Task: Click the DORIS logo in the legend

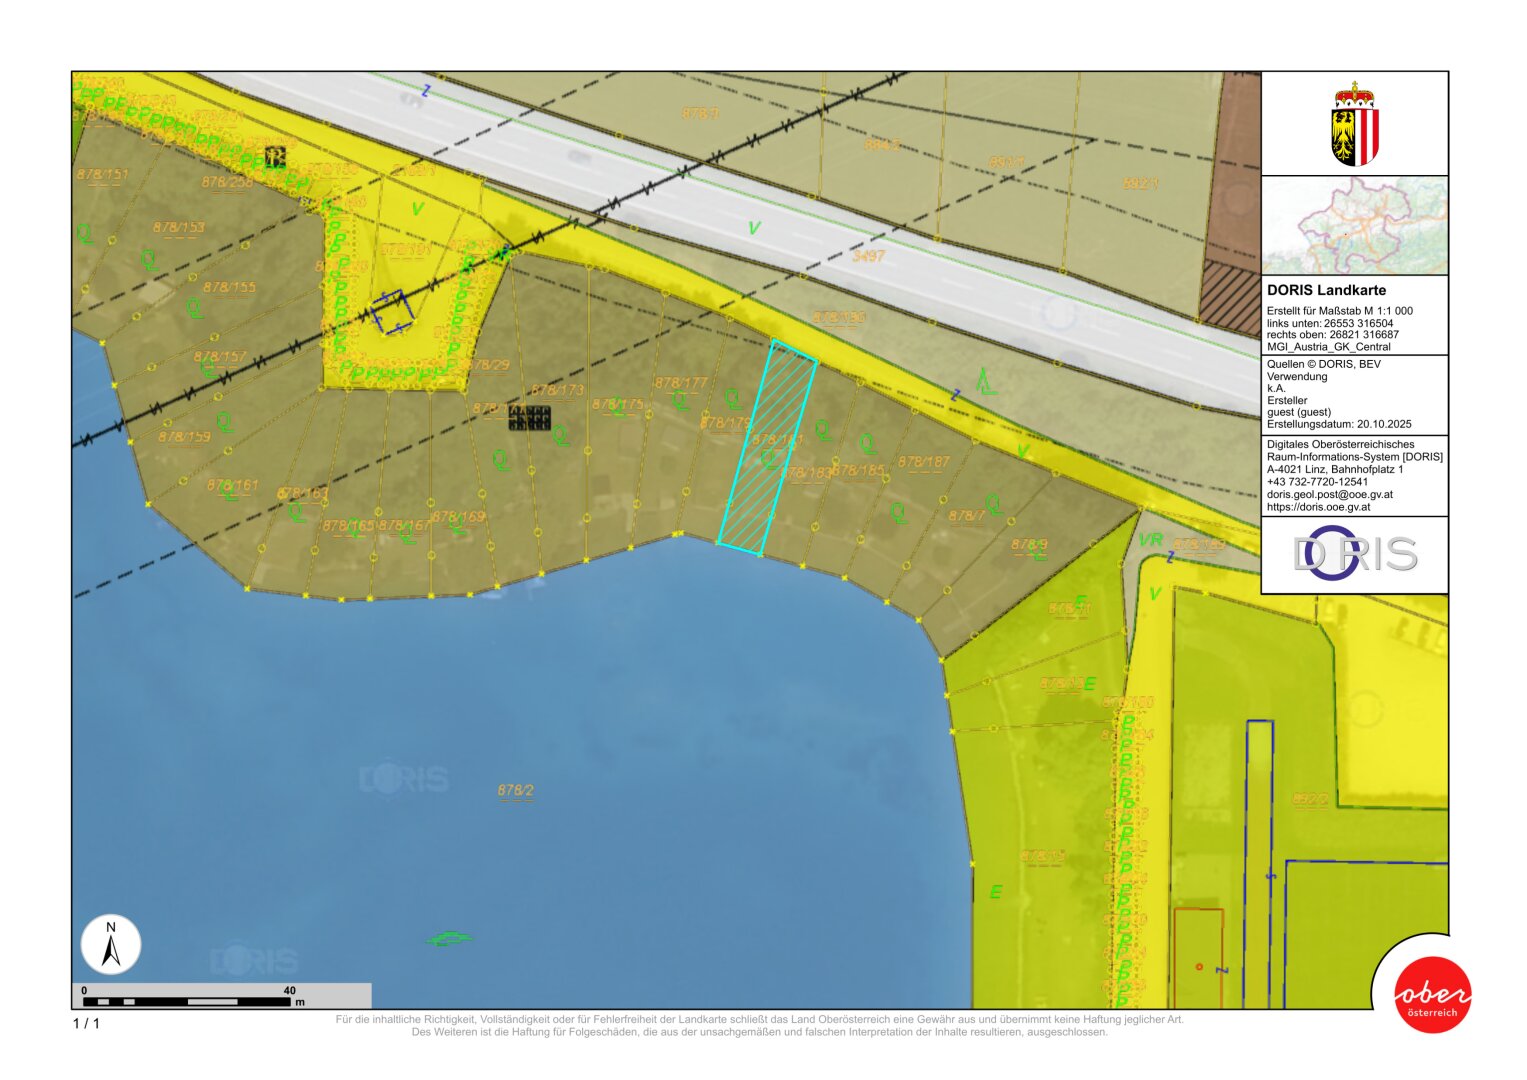Action: [1354, 554]
